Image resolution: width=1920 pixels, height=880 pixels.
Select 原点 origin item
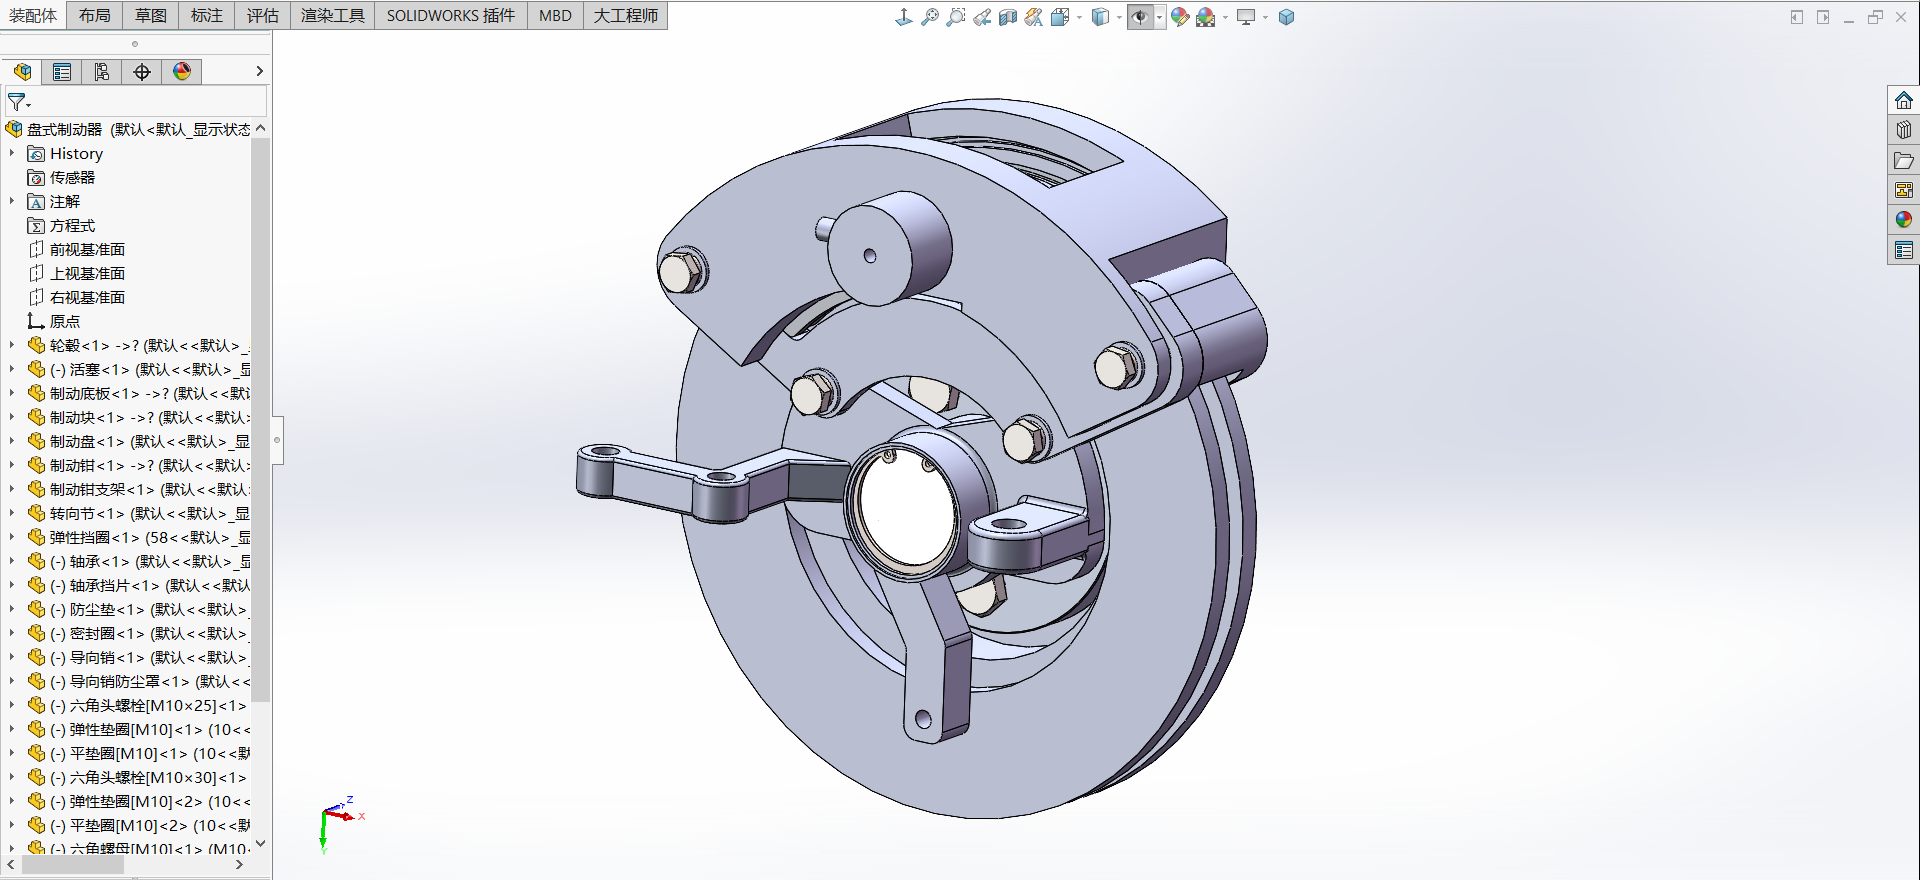(x=65, y=321)
